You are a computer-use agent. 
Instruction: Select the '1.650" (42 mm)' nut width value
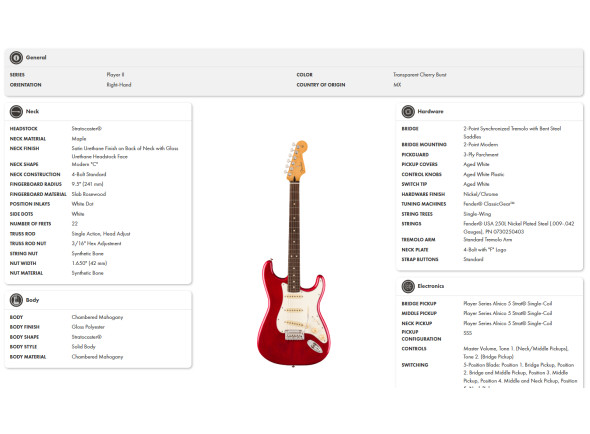90,263
